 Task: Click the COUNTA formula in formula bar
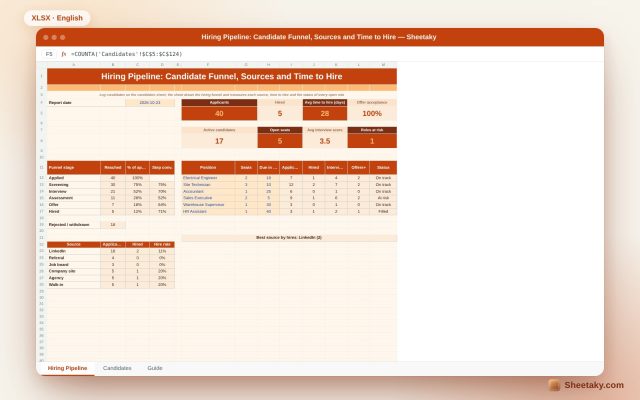point(127,54)
